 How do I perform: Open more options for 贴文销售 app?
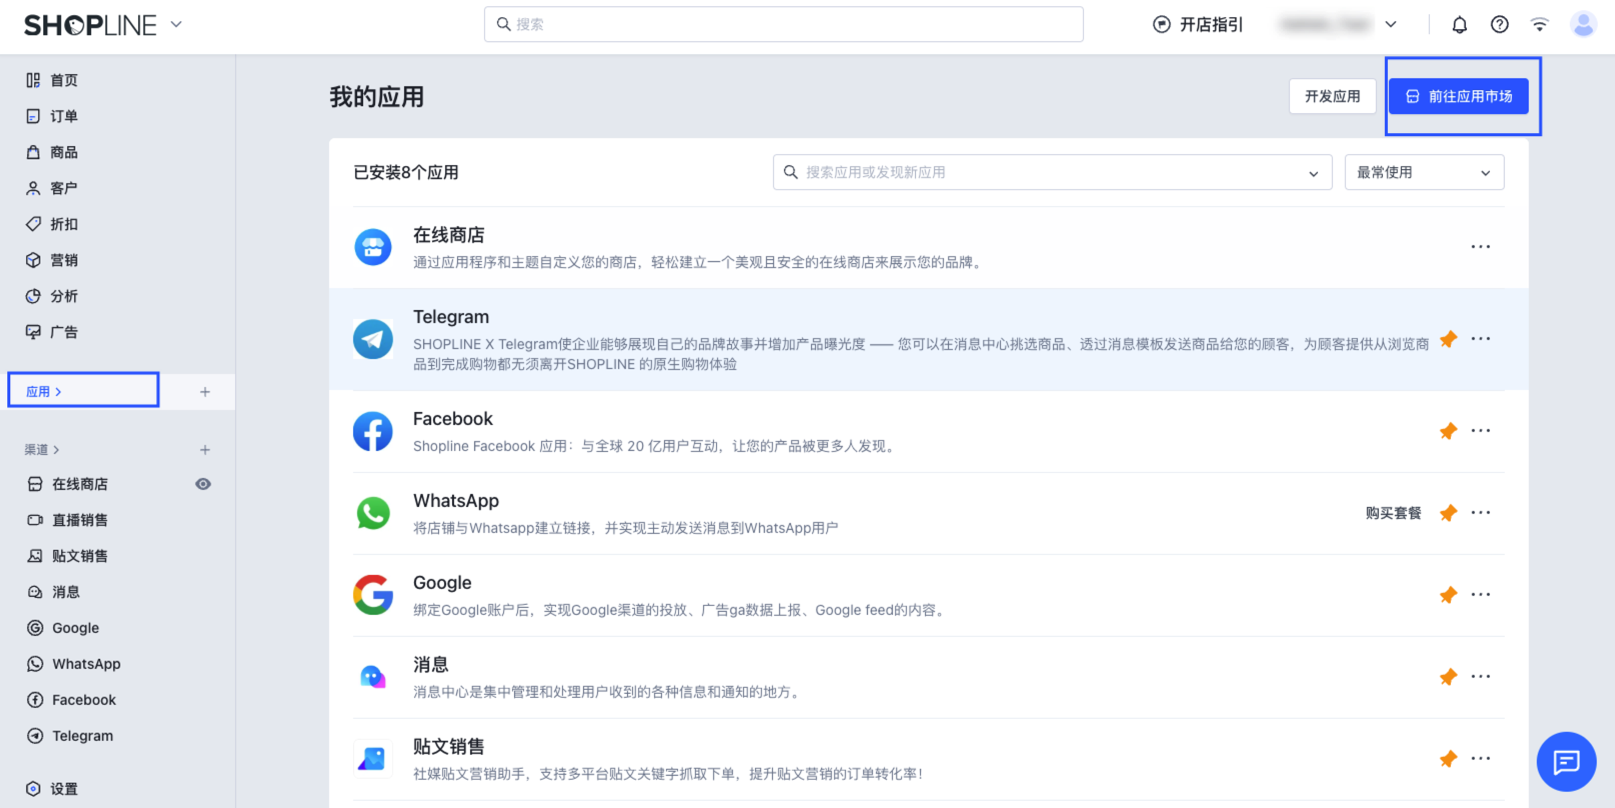[1481, 759]
